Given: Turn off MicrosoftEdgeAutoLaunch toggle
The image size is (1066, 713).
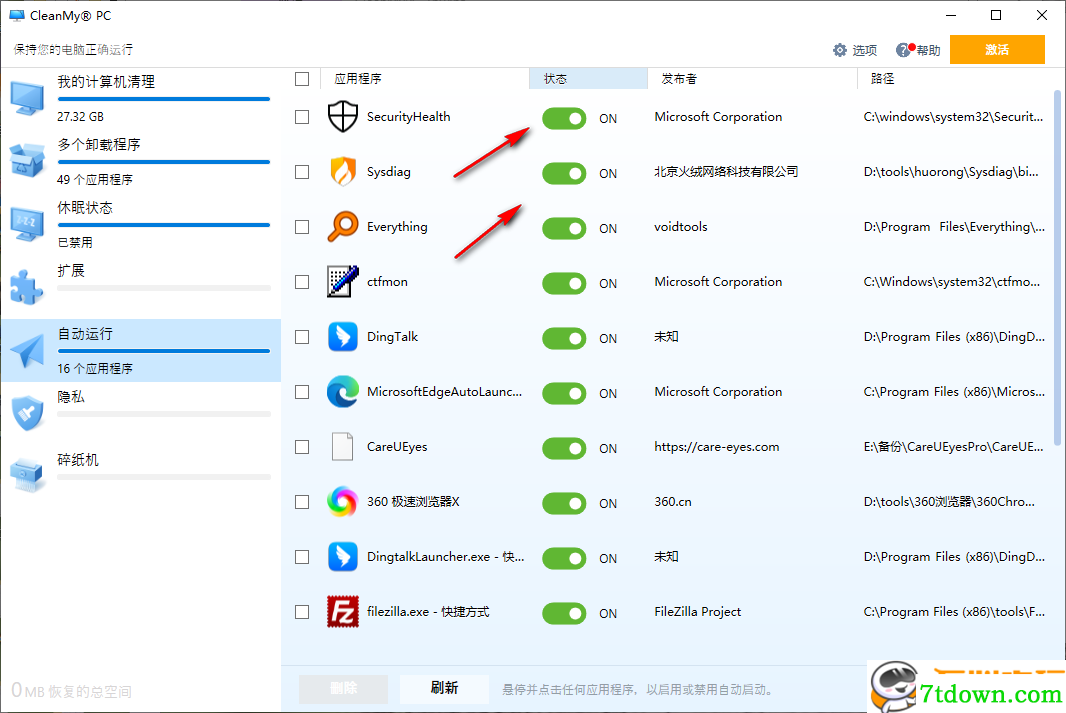Looking at the screenshot, I should coord(564,394).
